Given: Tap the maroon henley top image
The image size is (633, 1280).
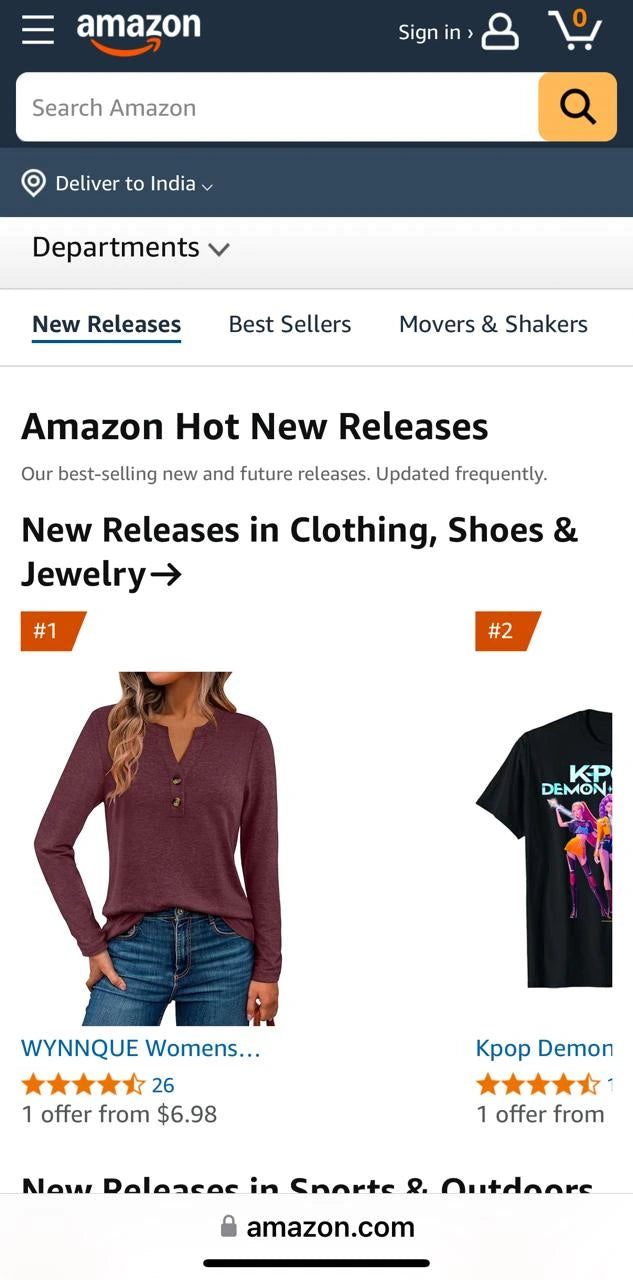Looking at the screenshot, I should coord(158,849).
